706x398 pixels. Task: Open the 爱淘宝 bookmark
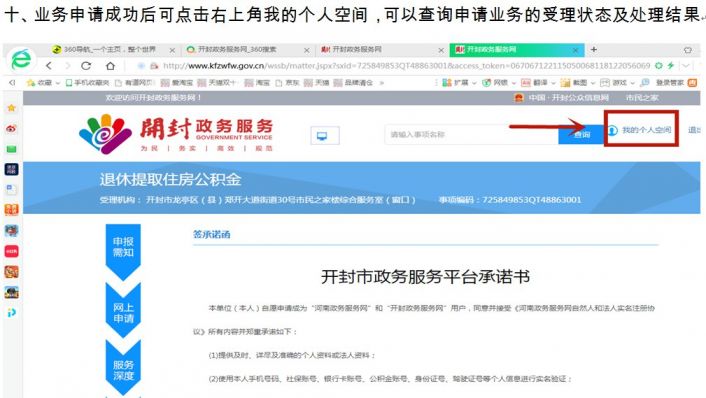[177, 83]
